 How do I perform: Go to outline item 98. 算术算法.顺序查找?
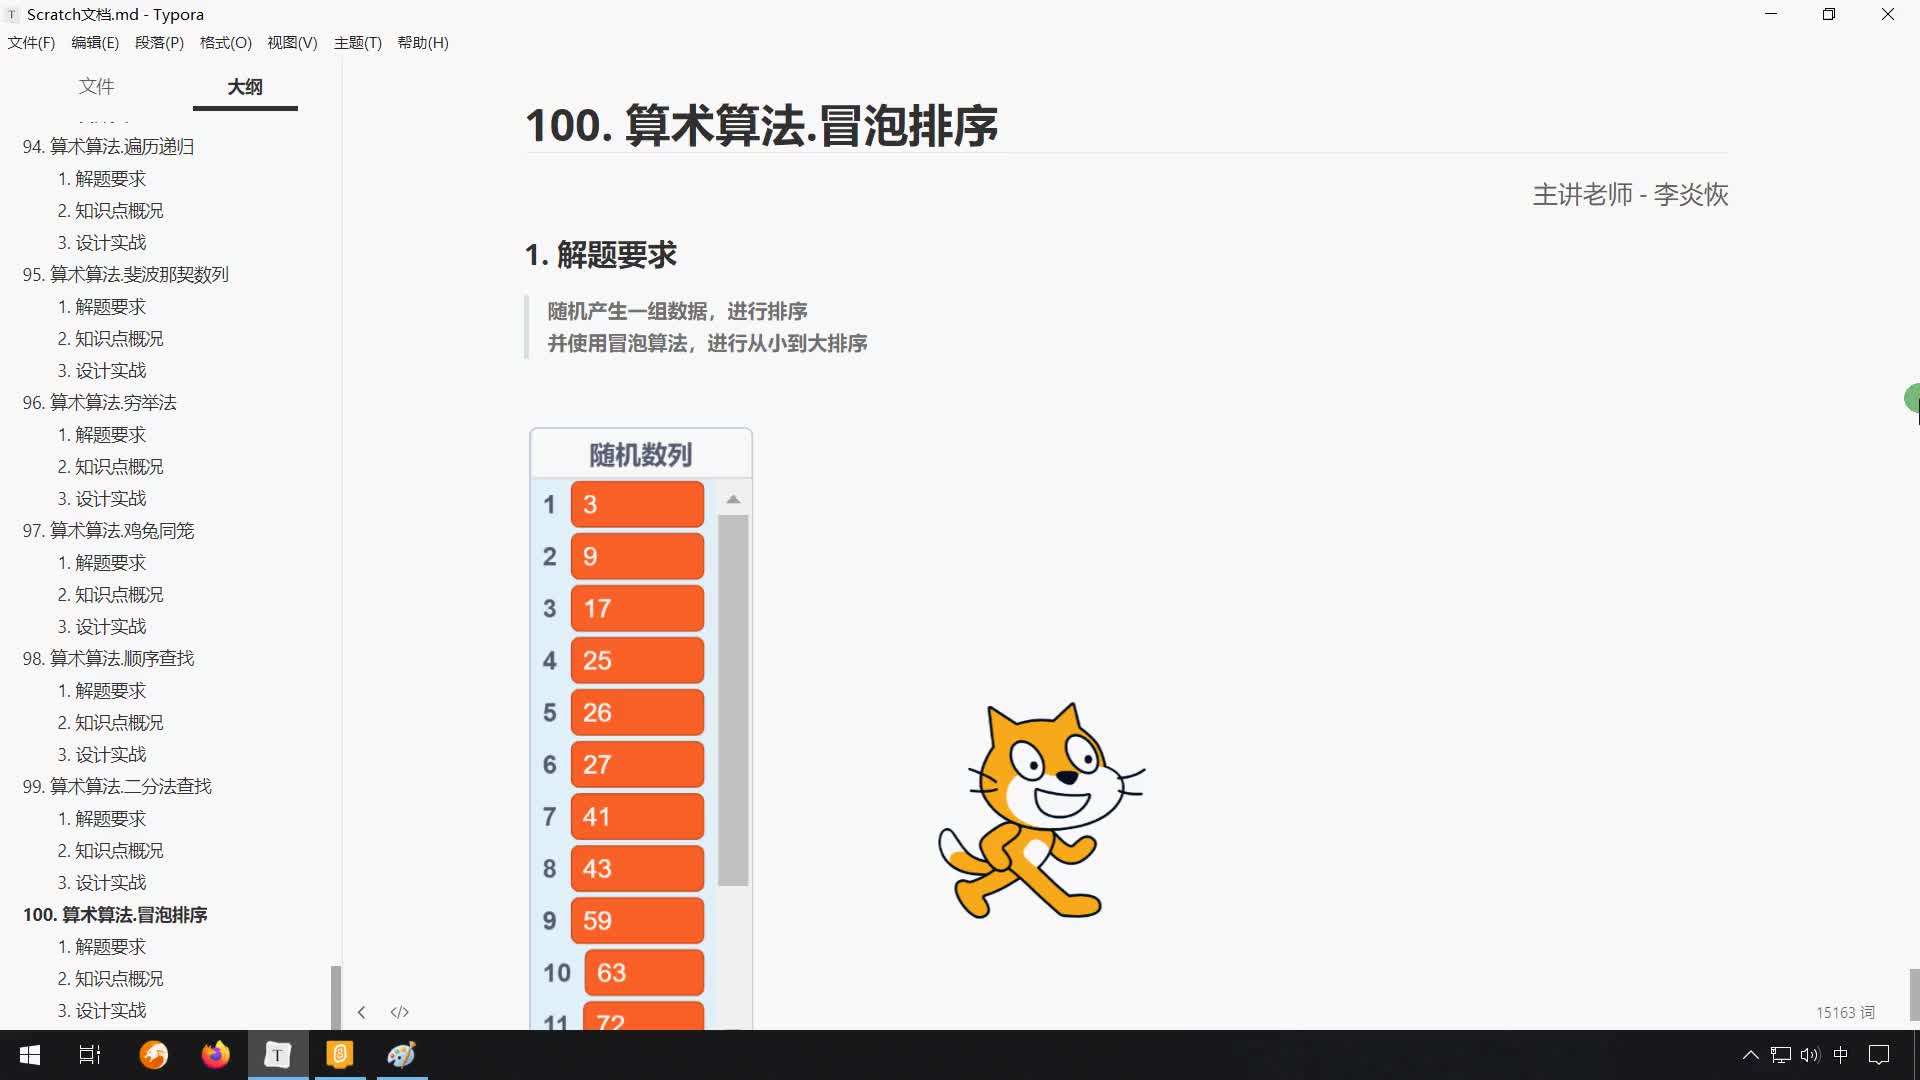[108, 659]
